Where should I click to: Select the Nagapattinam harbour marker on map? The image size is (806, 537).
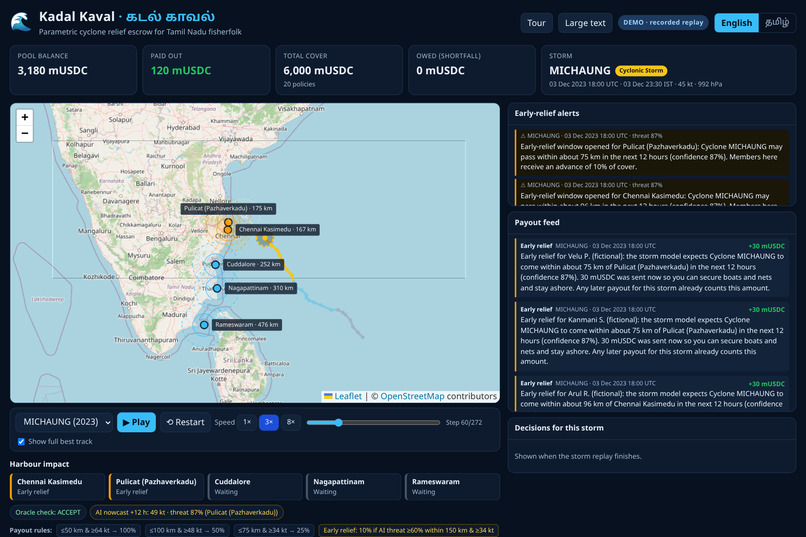[217, 288]
